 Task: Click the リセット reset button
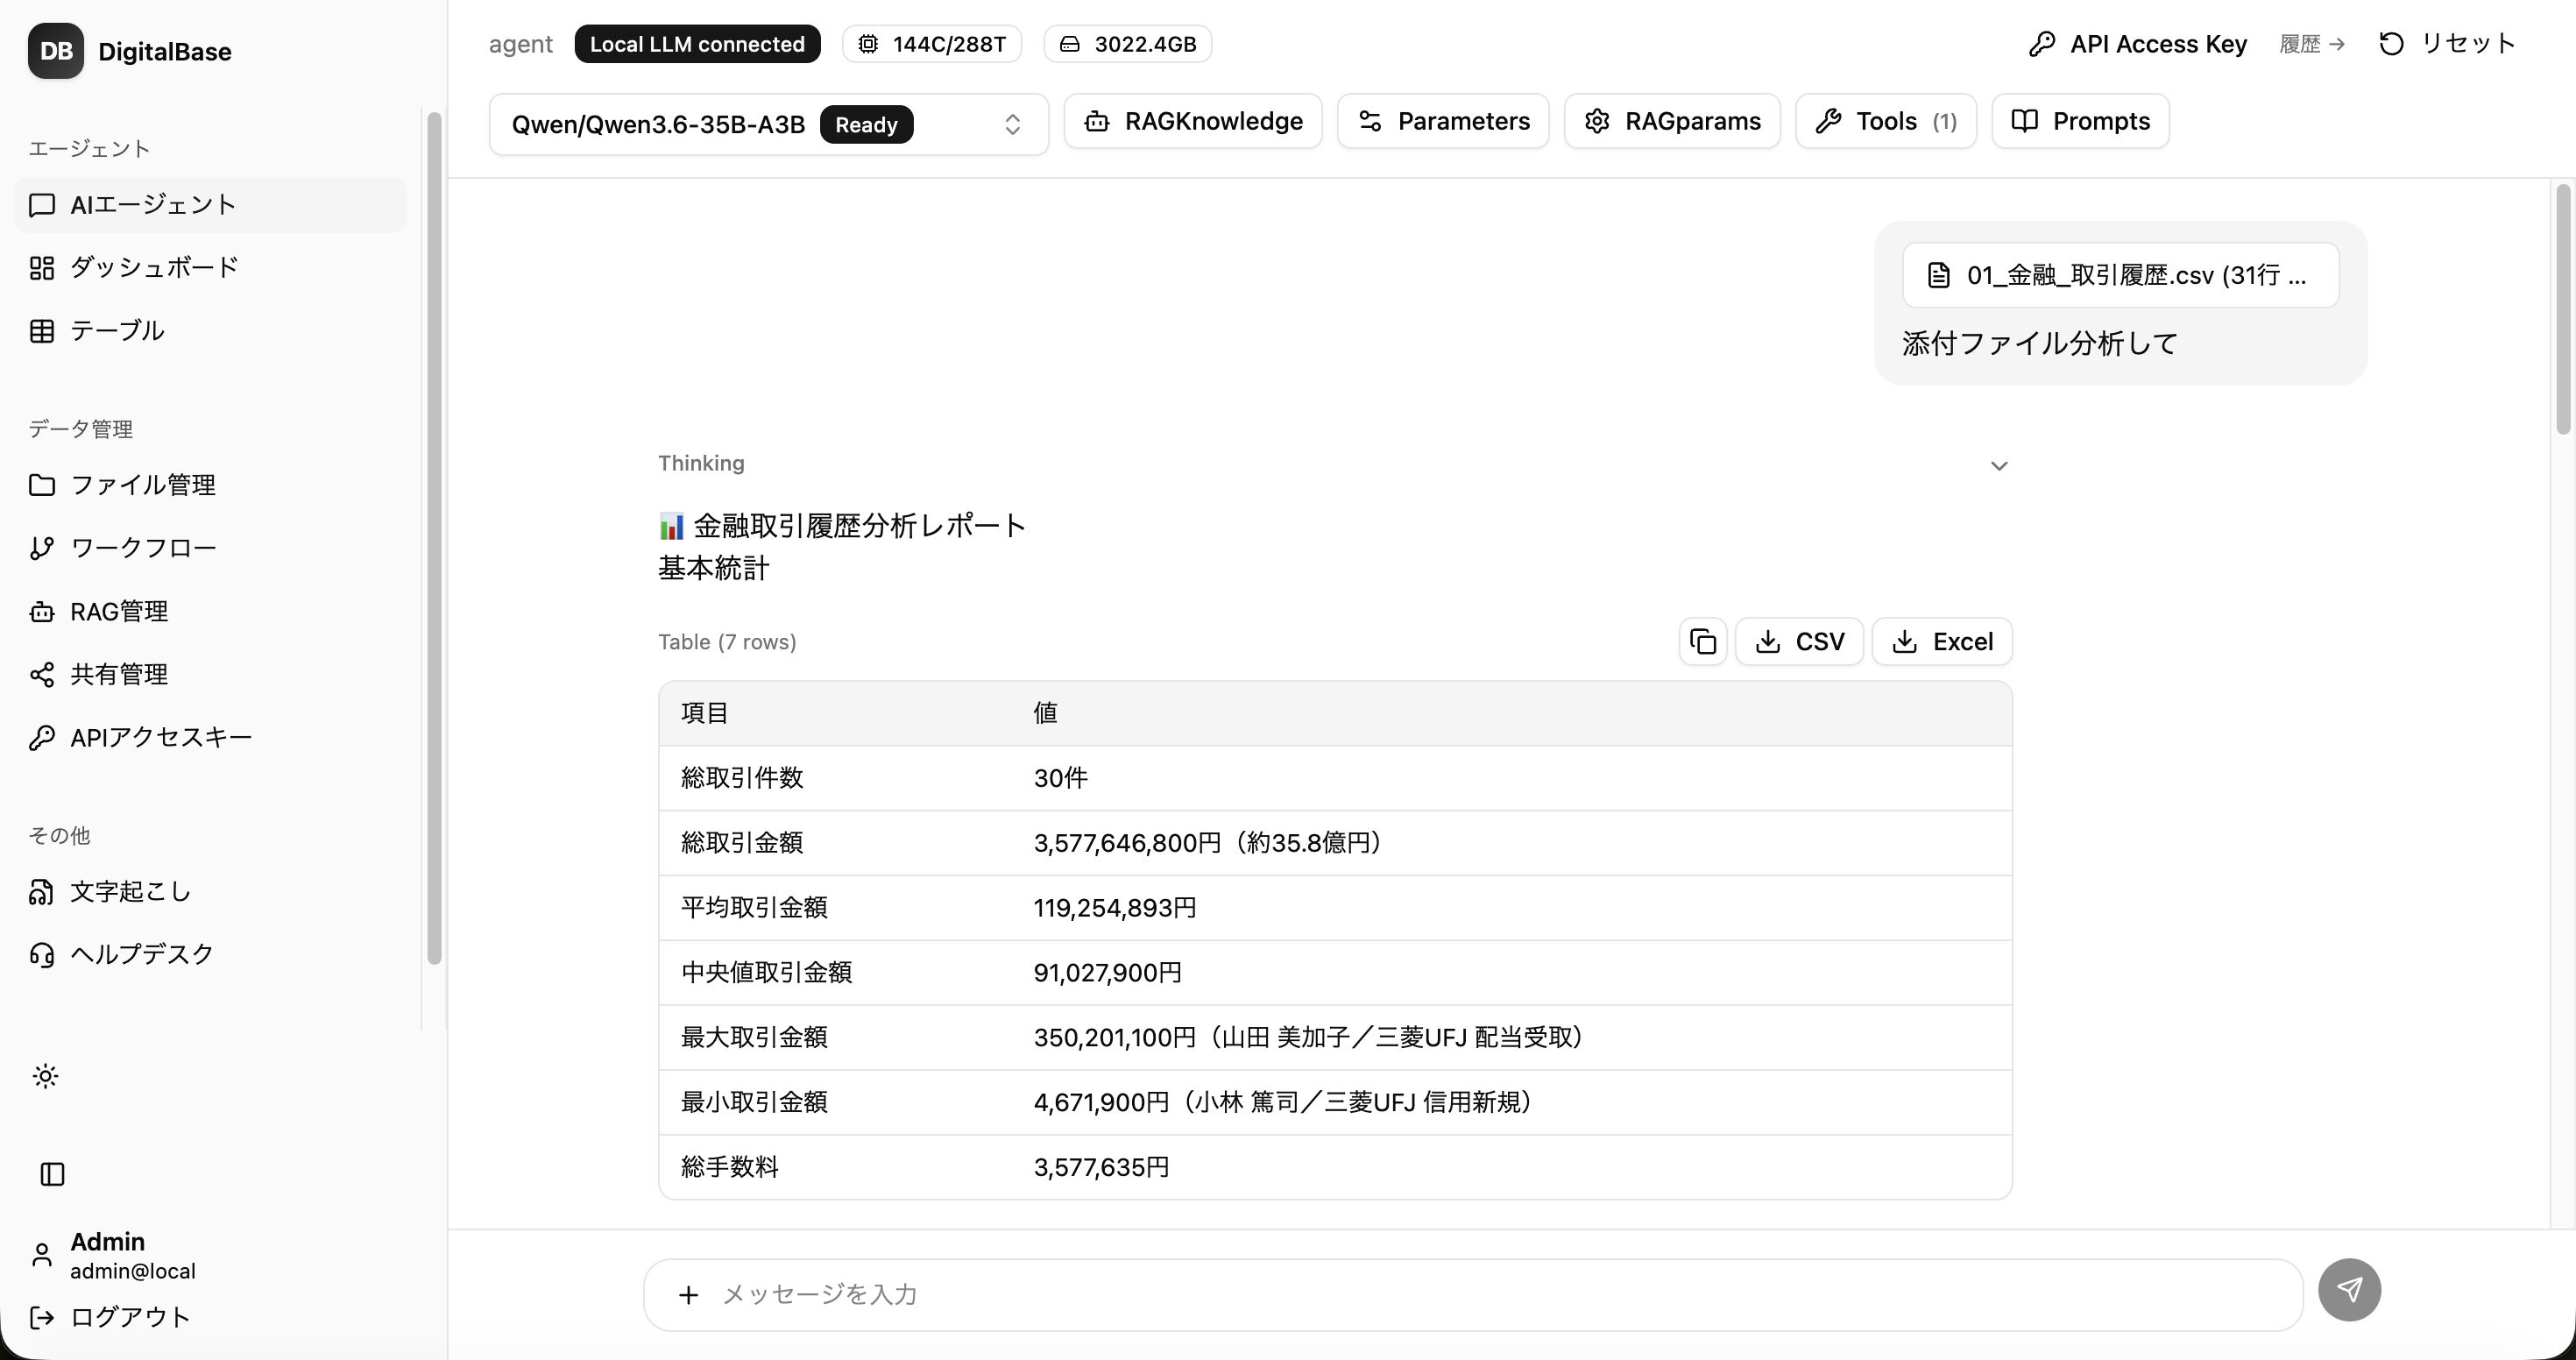[x=2446, y=44]
